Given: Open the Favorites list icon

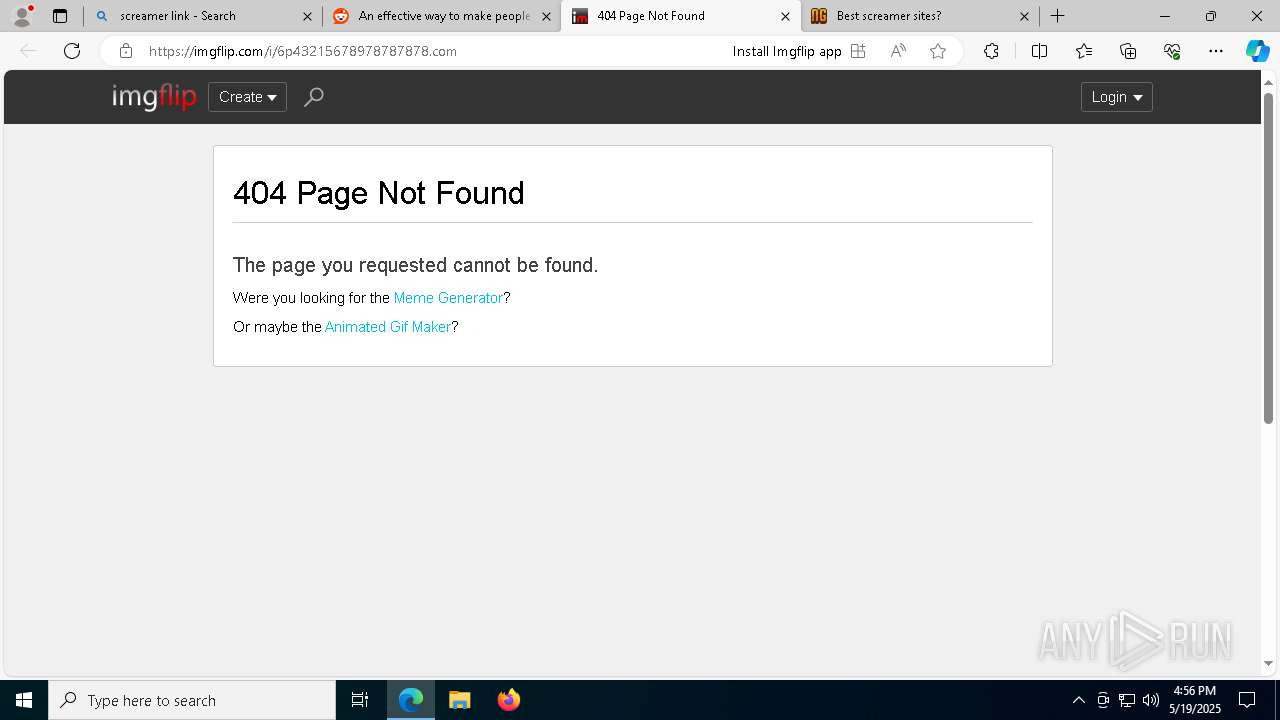Looking at the screenshot, I should pos(1084,51).
